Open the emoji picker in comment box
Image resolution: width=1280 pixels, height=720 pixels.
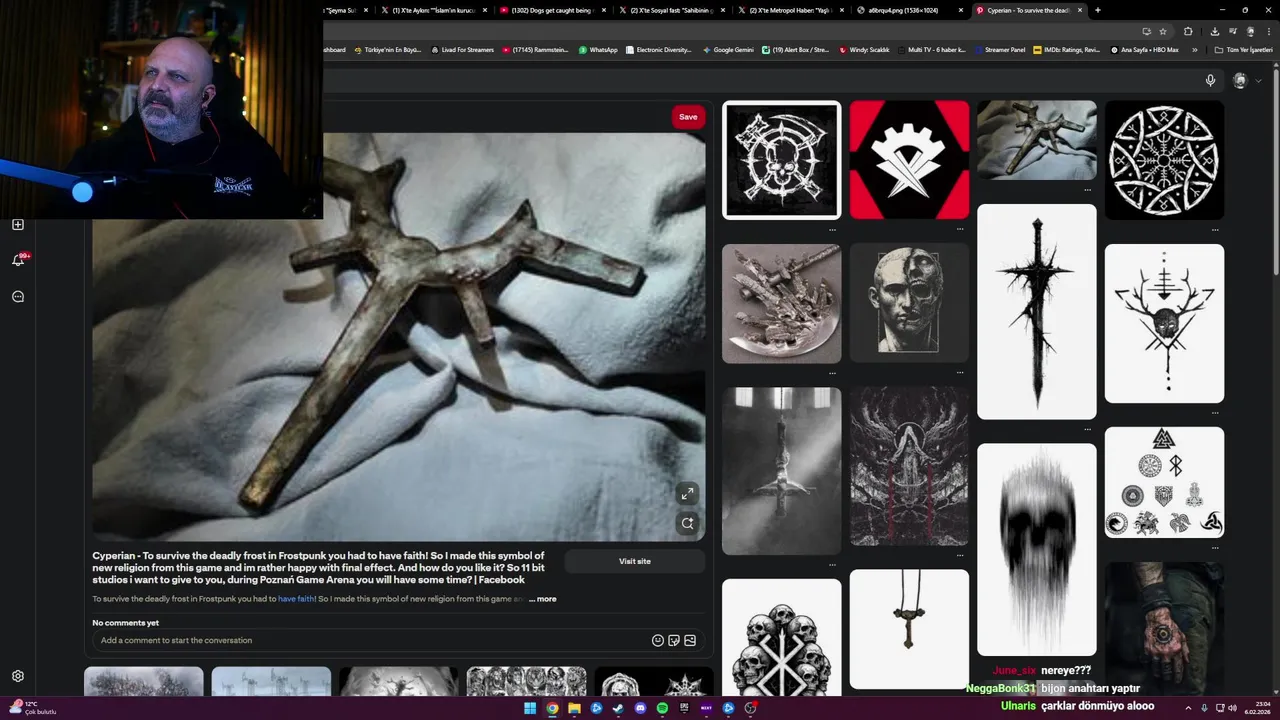pyautogui.click(x=658, y=640)
